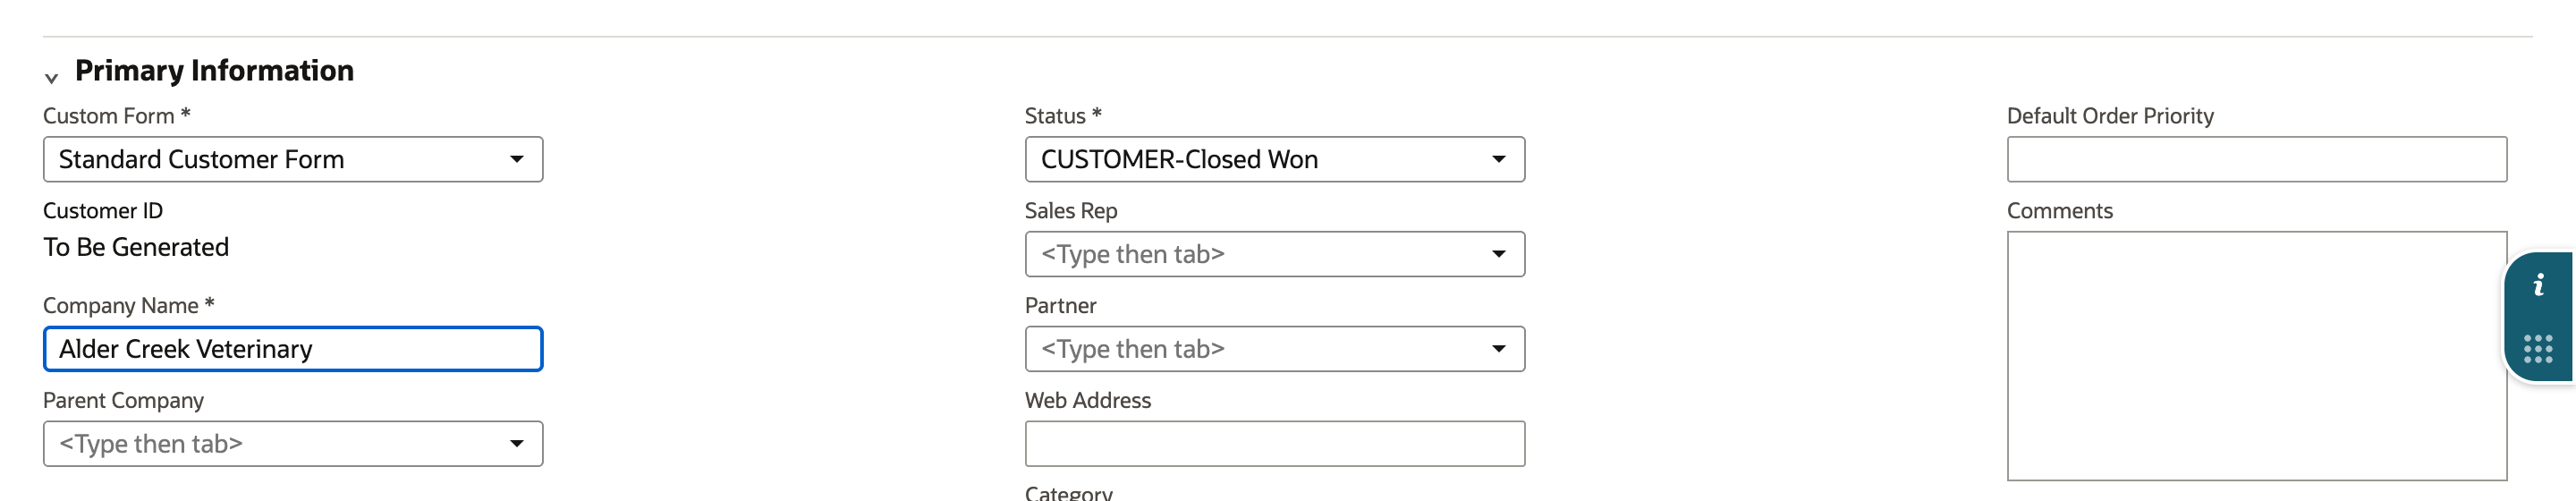Click the Company Name input field
The height and width of the screenshot is (501, 2576).
pos(293,349)
